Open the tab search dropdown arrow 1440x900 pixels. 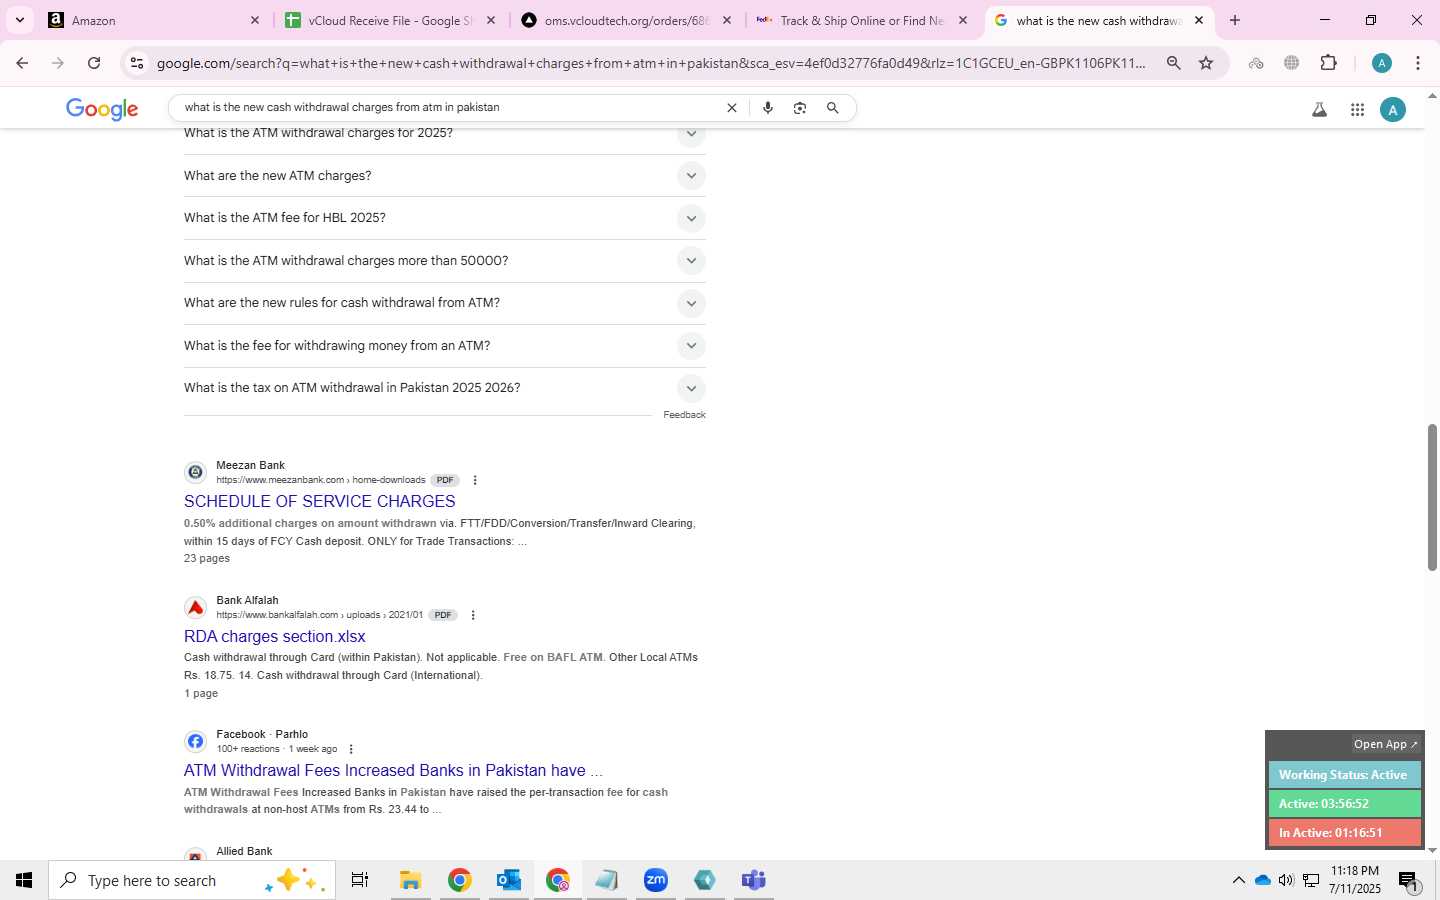pyautogui.click(x=19, y=20)
